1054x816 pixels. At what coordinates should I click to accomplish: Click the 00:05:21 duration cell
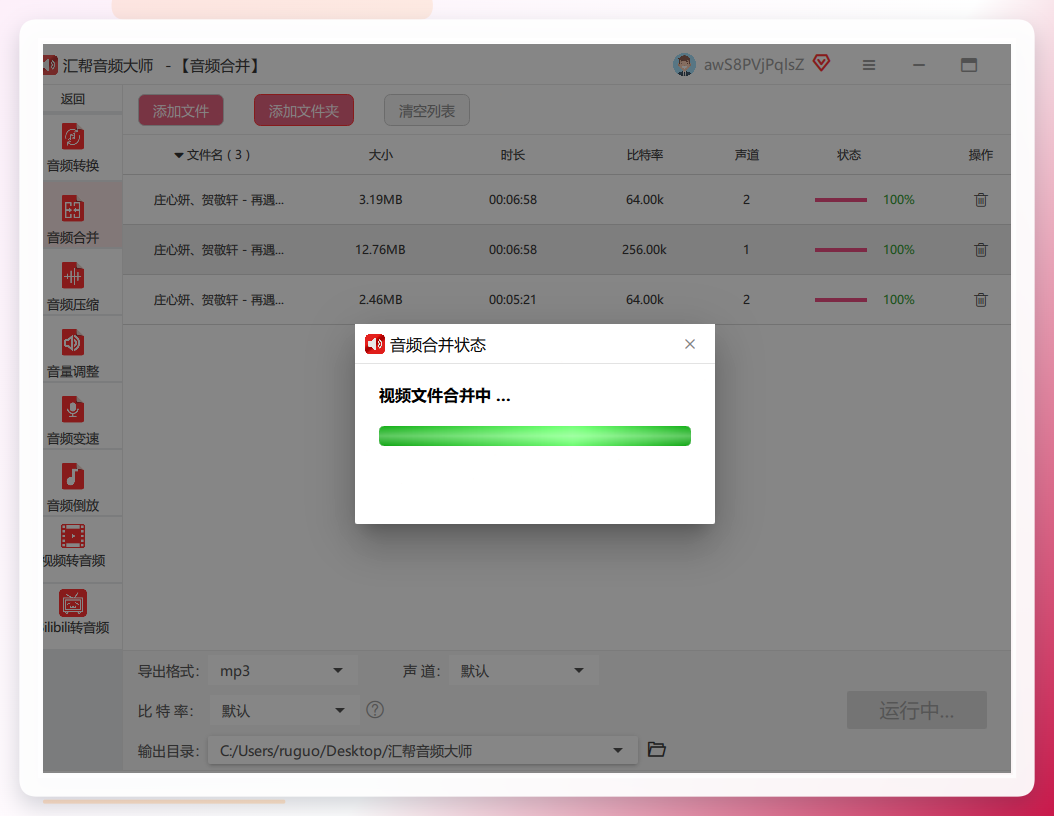(x=513, y=300)
